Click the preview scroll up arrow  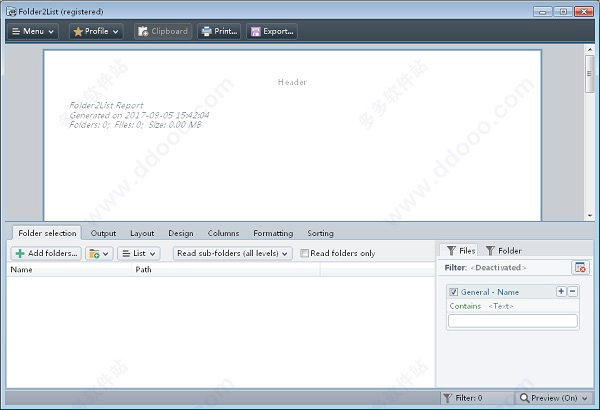point(590,50)
